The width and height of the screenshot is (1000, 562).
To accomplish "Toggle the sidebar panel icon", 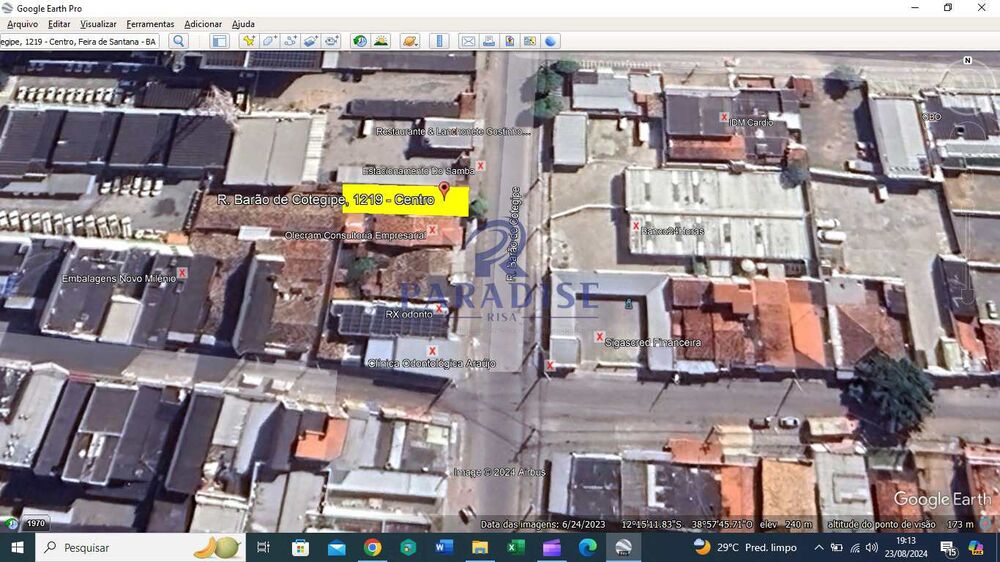I will [x=219, y=41].
